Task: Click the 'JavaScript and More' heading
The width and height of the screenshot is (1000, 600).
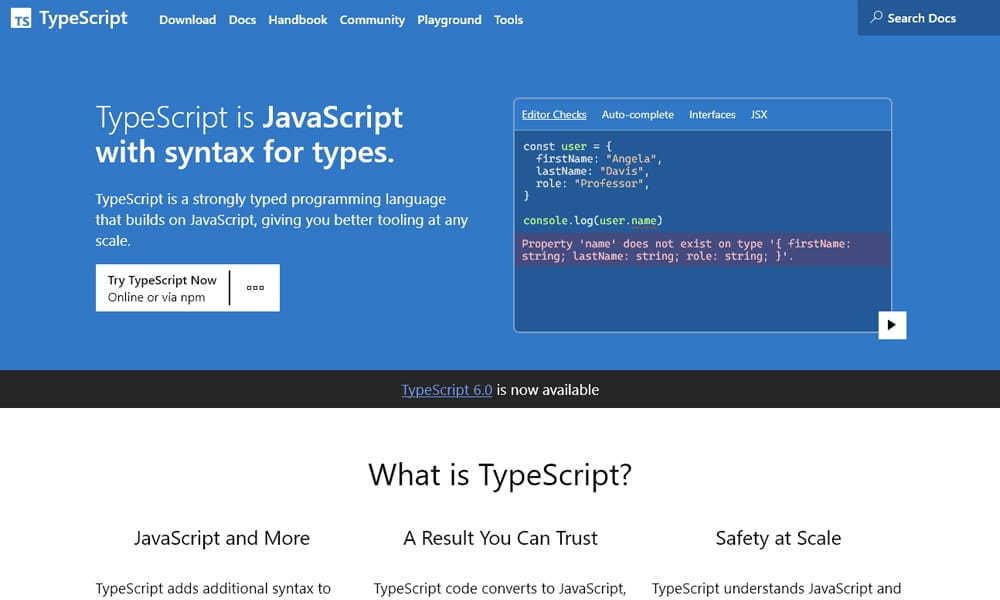Action: click(x=222, y=538)
